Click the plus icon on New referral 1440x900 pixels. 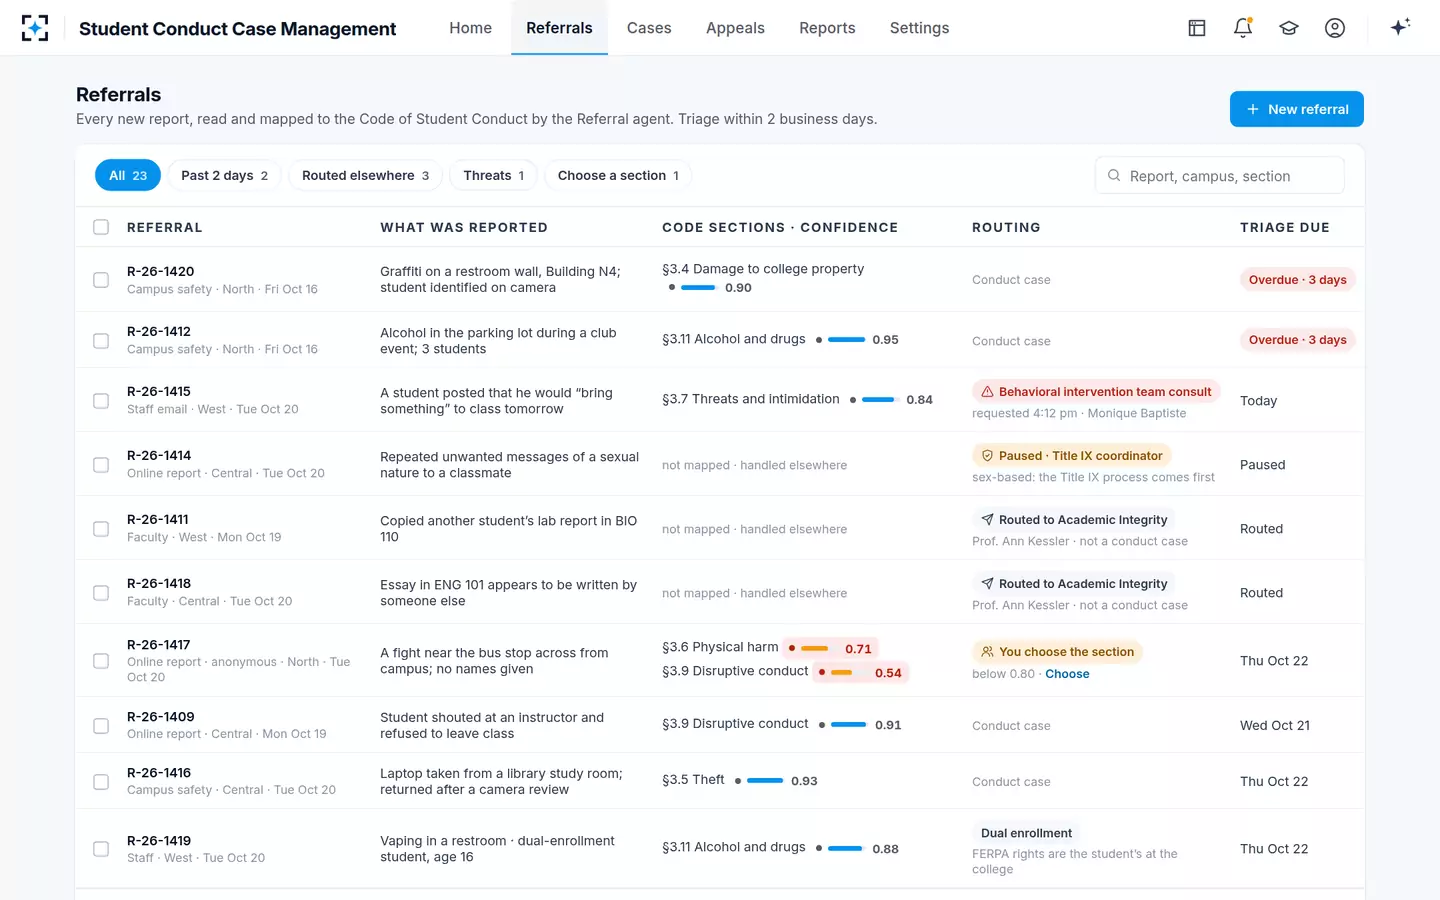click(x=1252, y=109)
